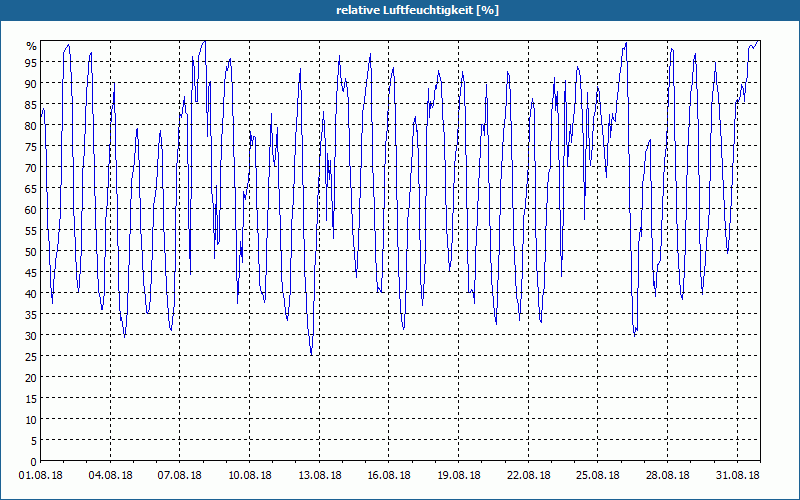Click the 10.08.18 date label
The height and width of the screenshot is (500, 800).
249,475
